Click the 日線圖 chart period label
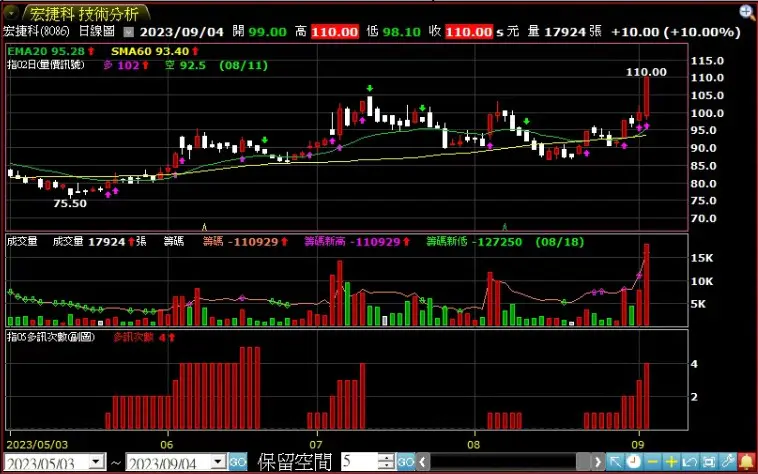Image resolution: width=758 pixels, height=474 pixels. [x=96, y=31]
